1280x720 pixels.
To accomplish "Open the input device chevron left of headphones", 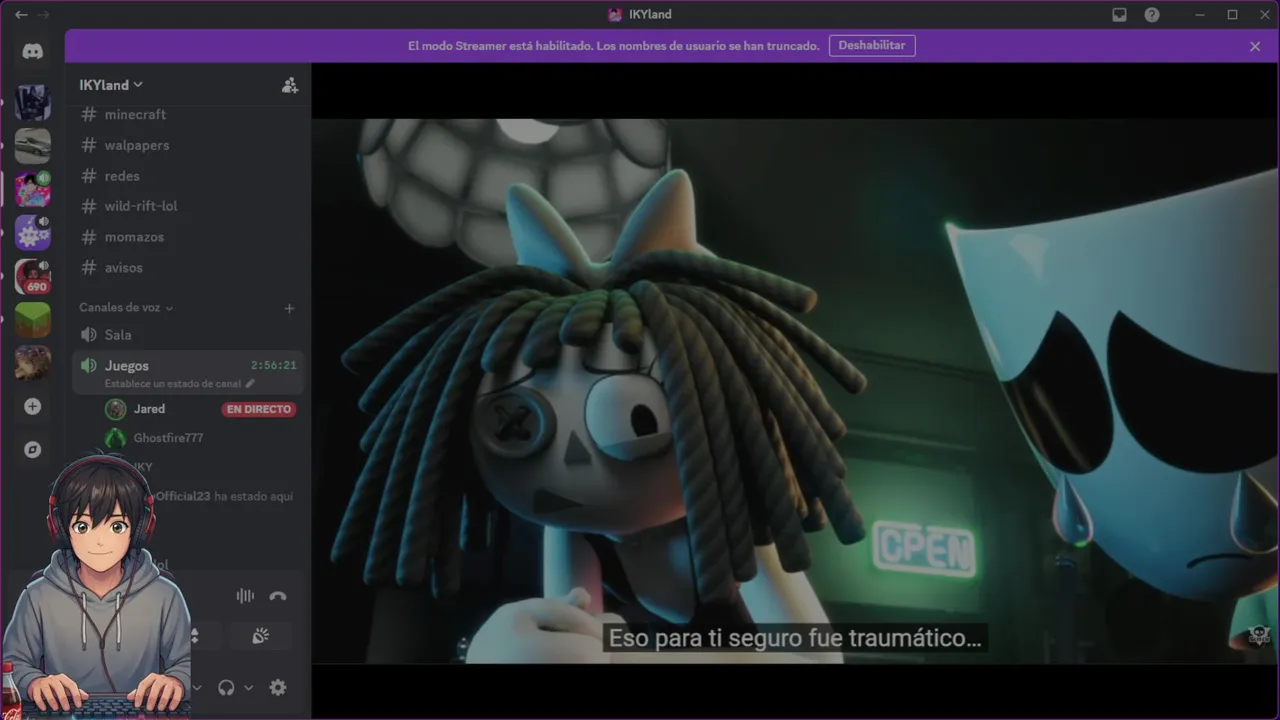I will (198, 688).
